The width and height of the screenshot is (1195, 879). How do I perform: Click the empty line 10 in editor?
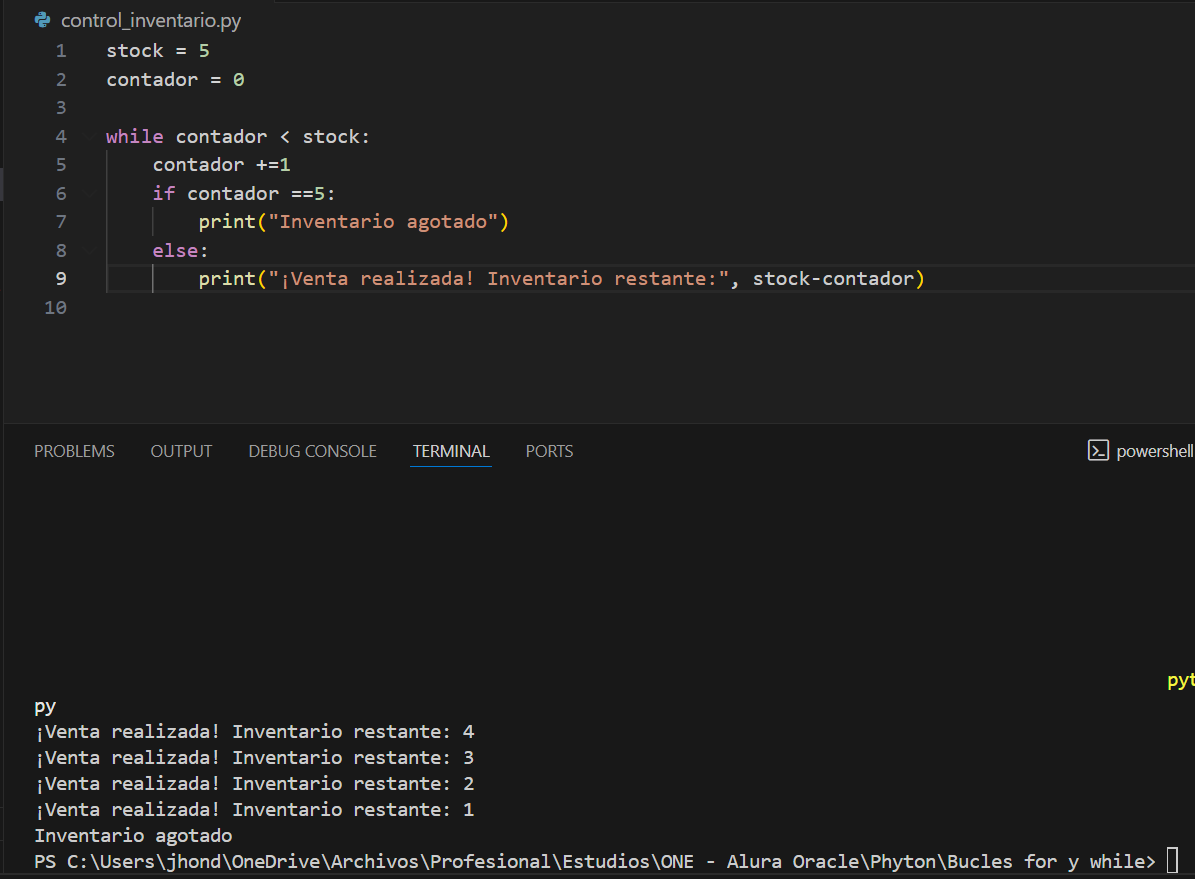(x=400, y=307)
